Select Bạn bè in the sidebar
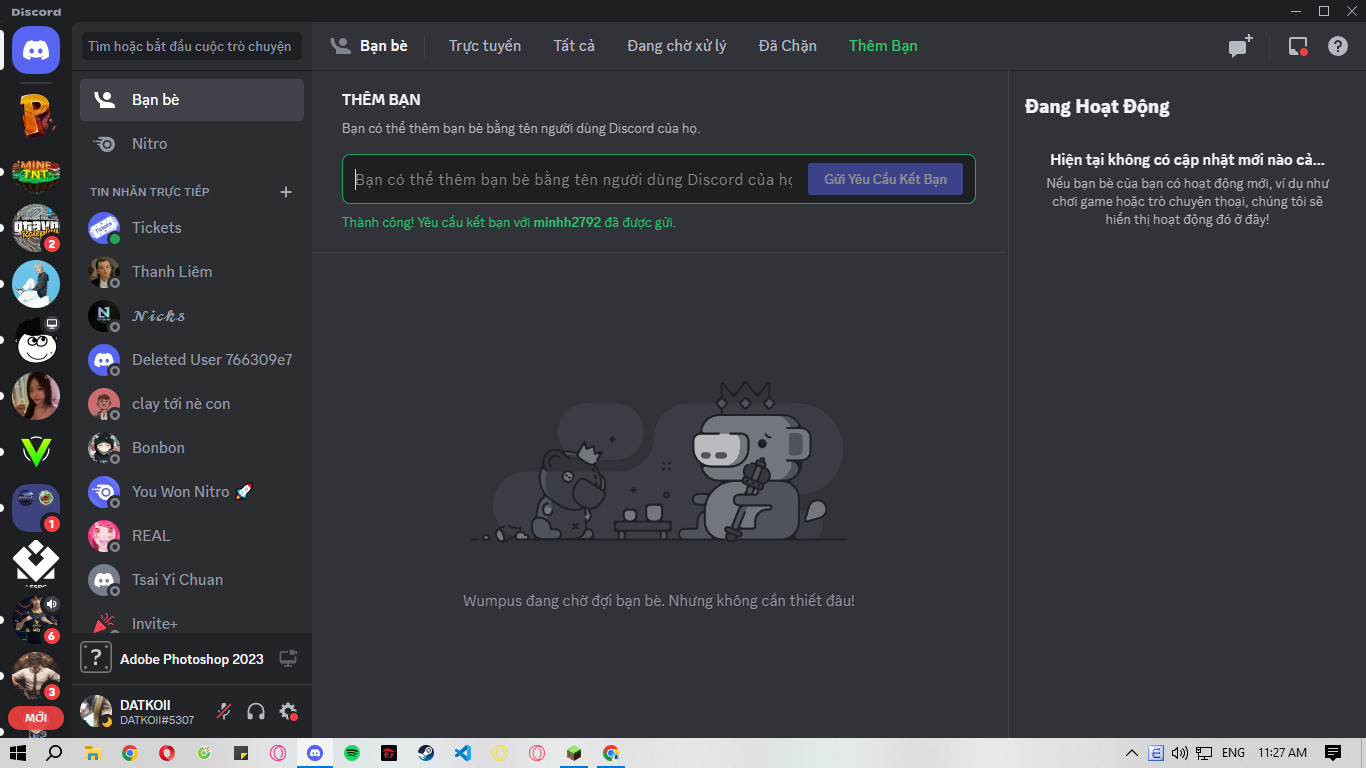 192,100
